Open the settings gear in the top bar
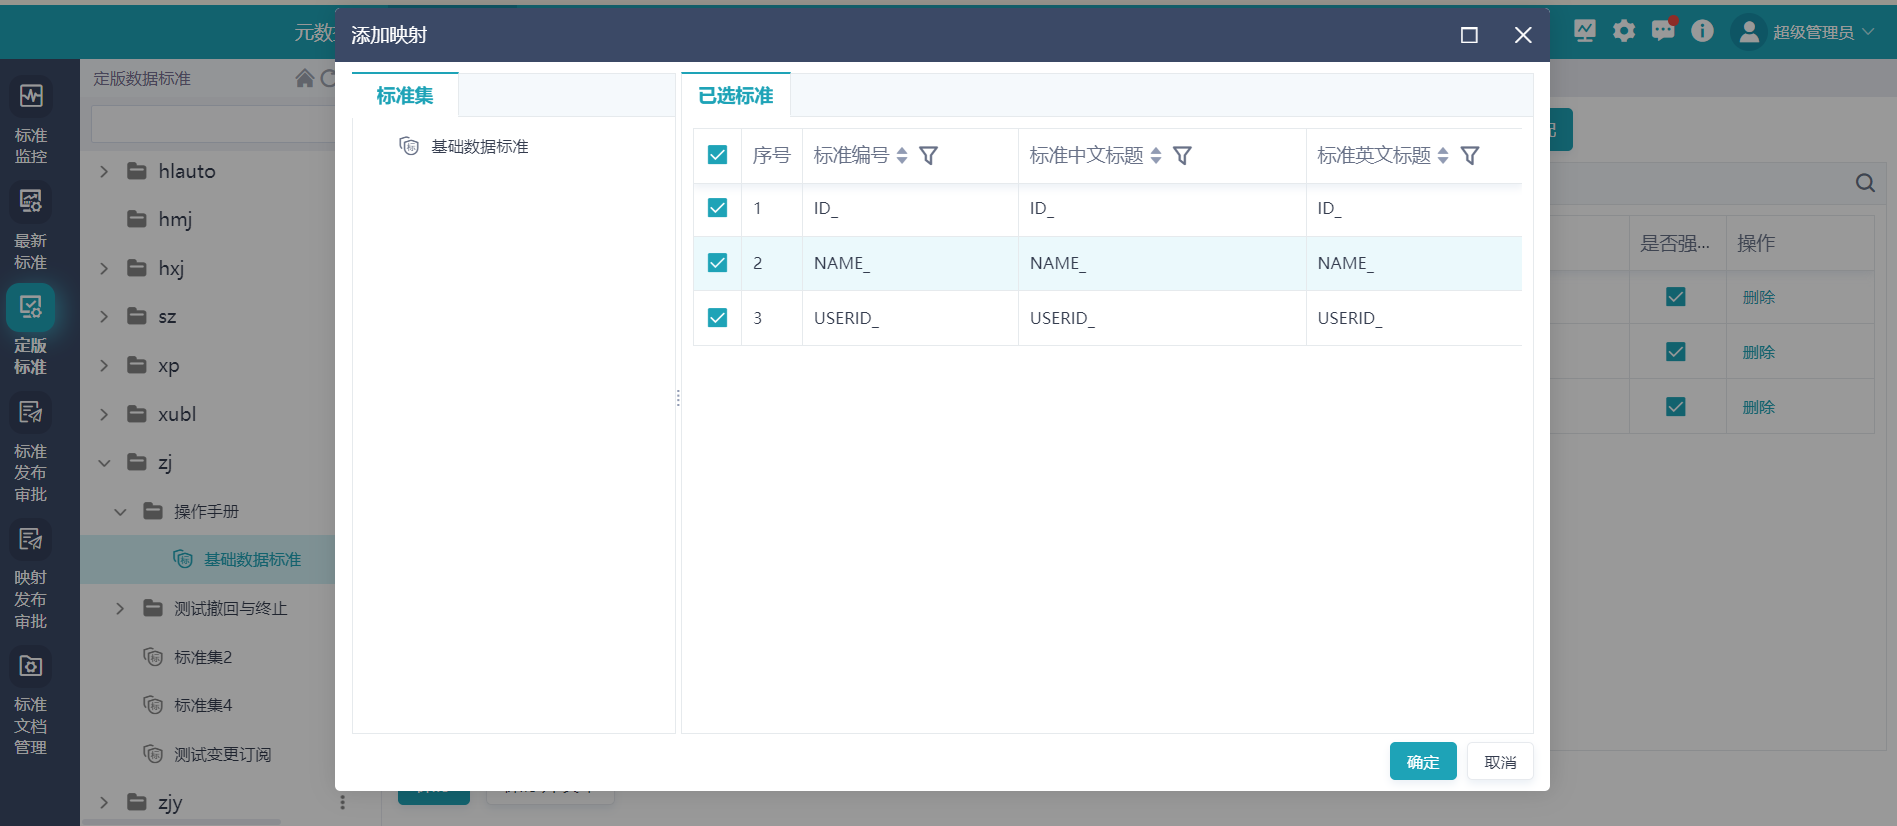The height and width of the screenshot is (826, 1897). tap(1624, 31)
